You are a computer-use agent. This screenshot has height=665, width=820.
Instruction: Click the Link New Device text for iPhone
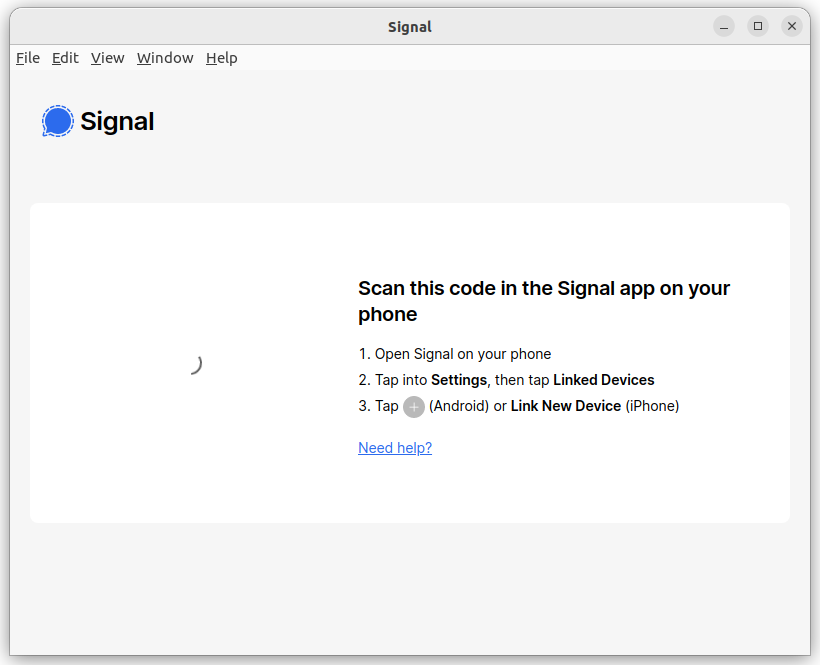pyautogui.click(x=564, y=406)
